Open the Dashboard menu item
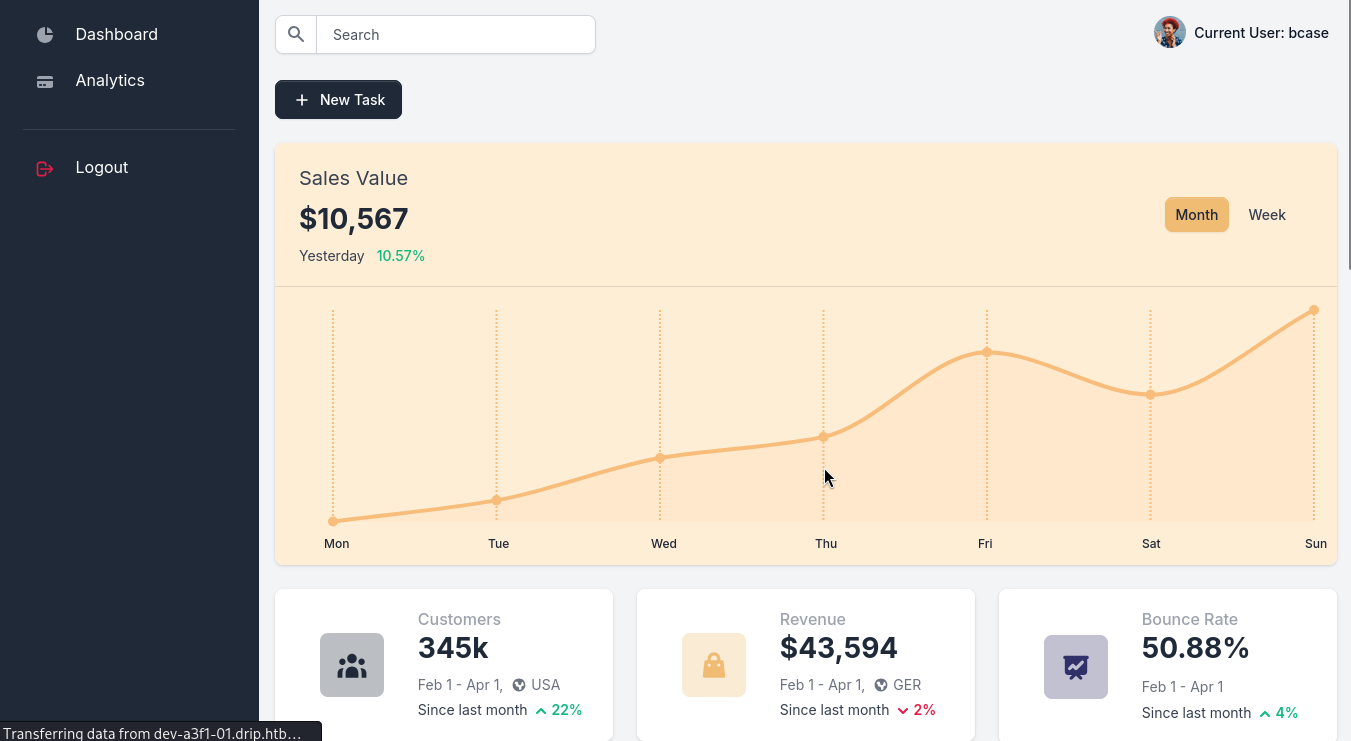Image resolution: width=1351 pixels, height=741 pixels. pos(116,35)
